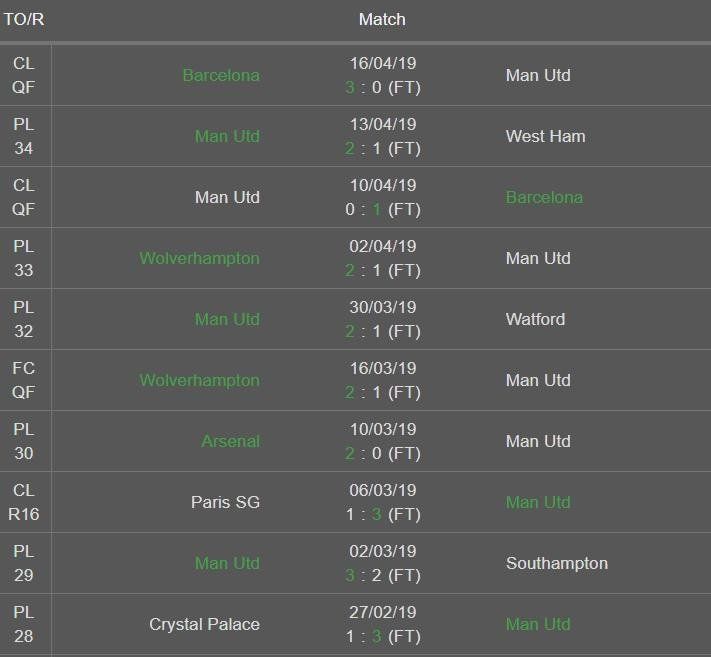Select the CL R16 round label
711x657 pixels.
(x=24, y=502)
